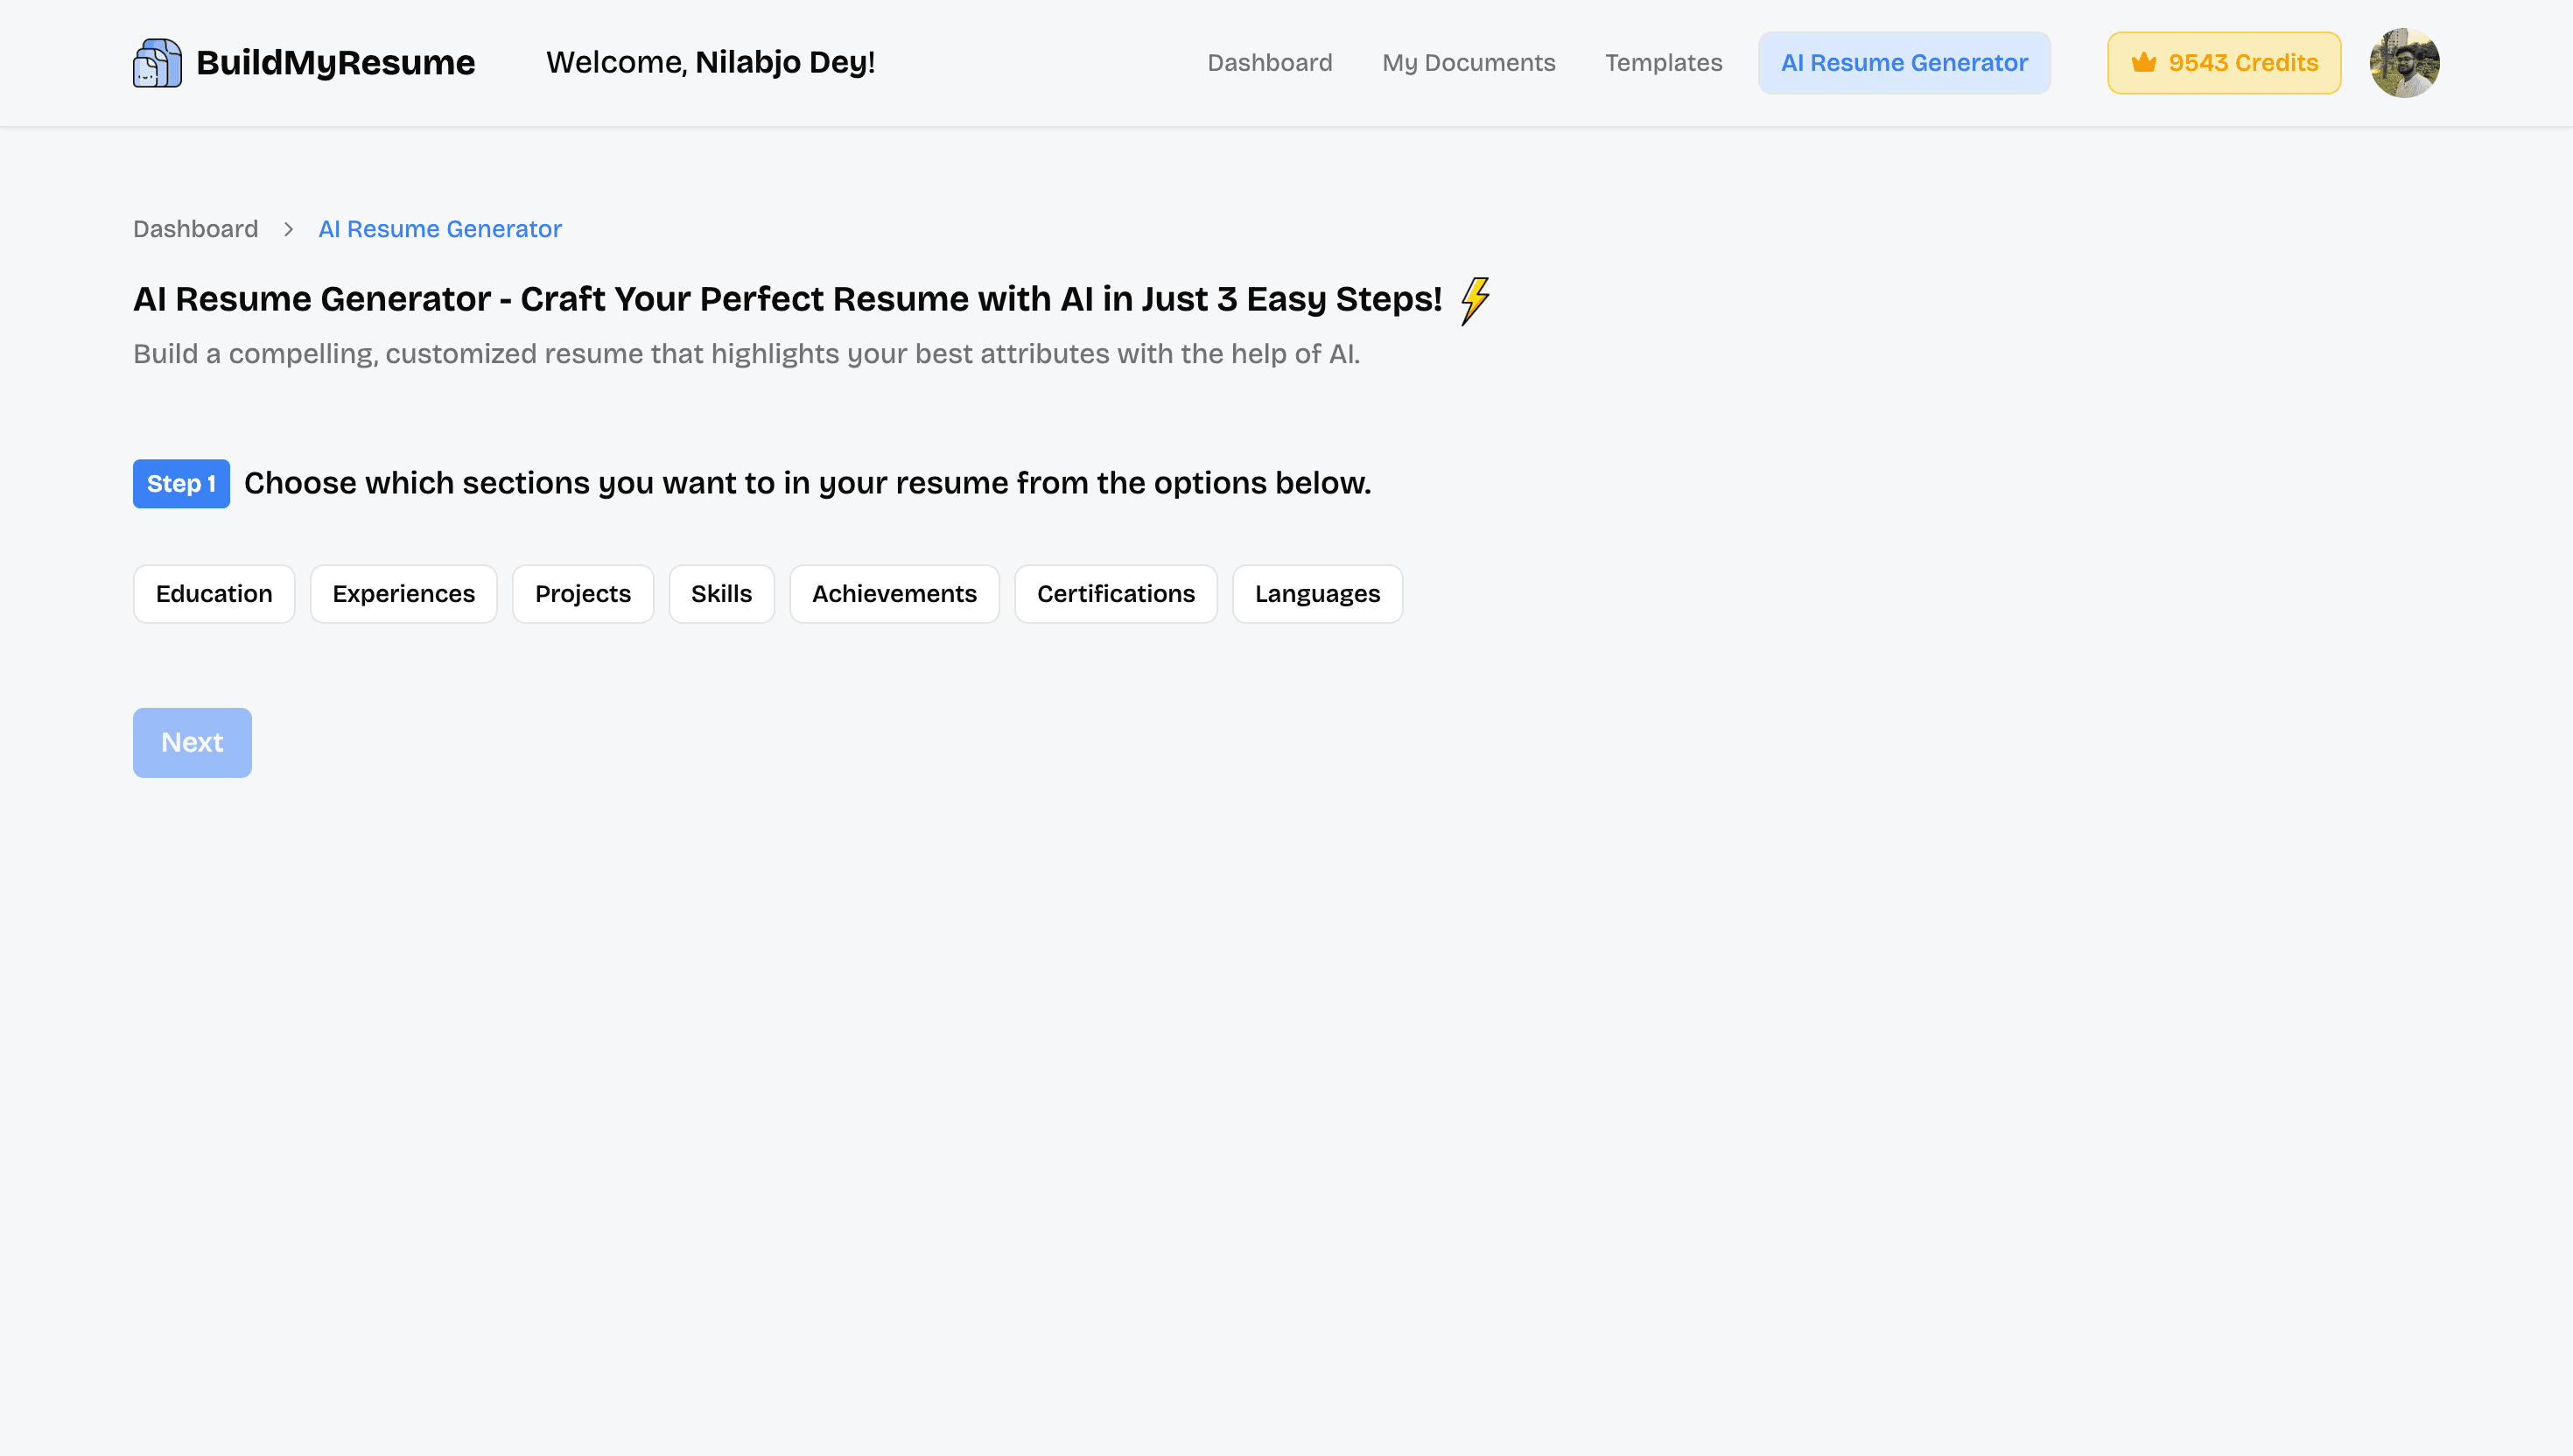Click the Next button

point(192,743)
